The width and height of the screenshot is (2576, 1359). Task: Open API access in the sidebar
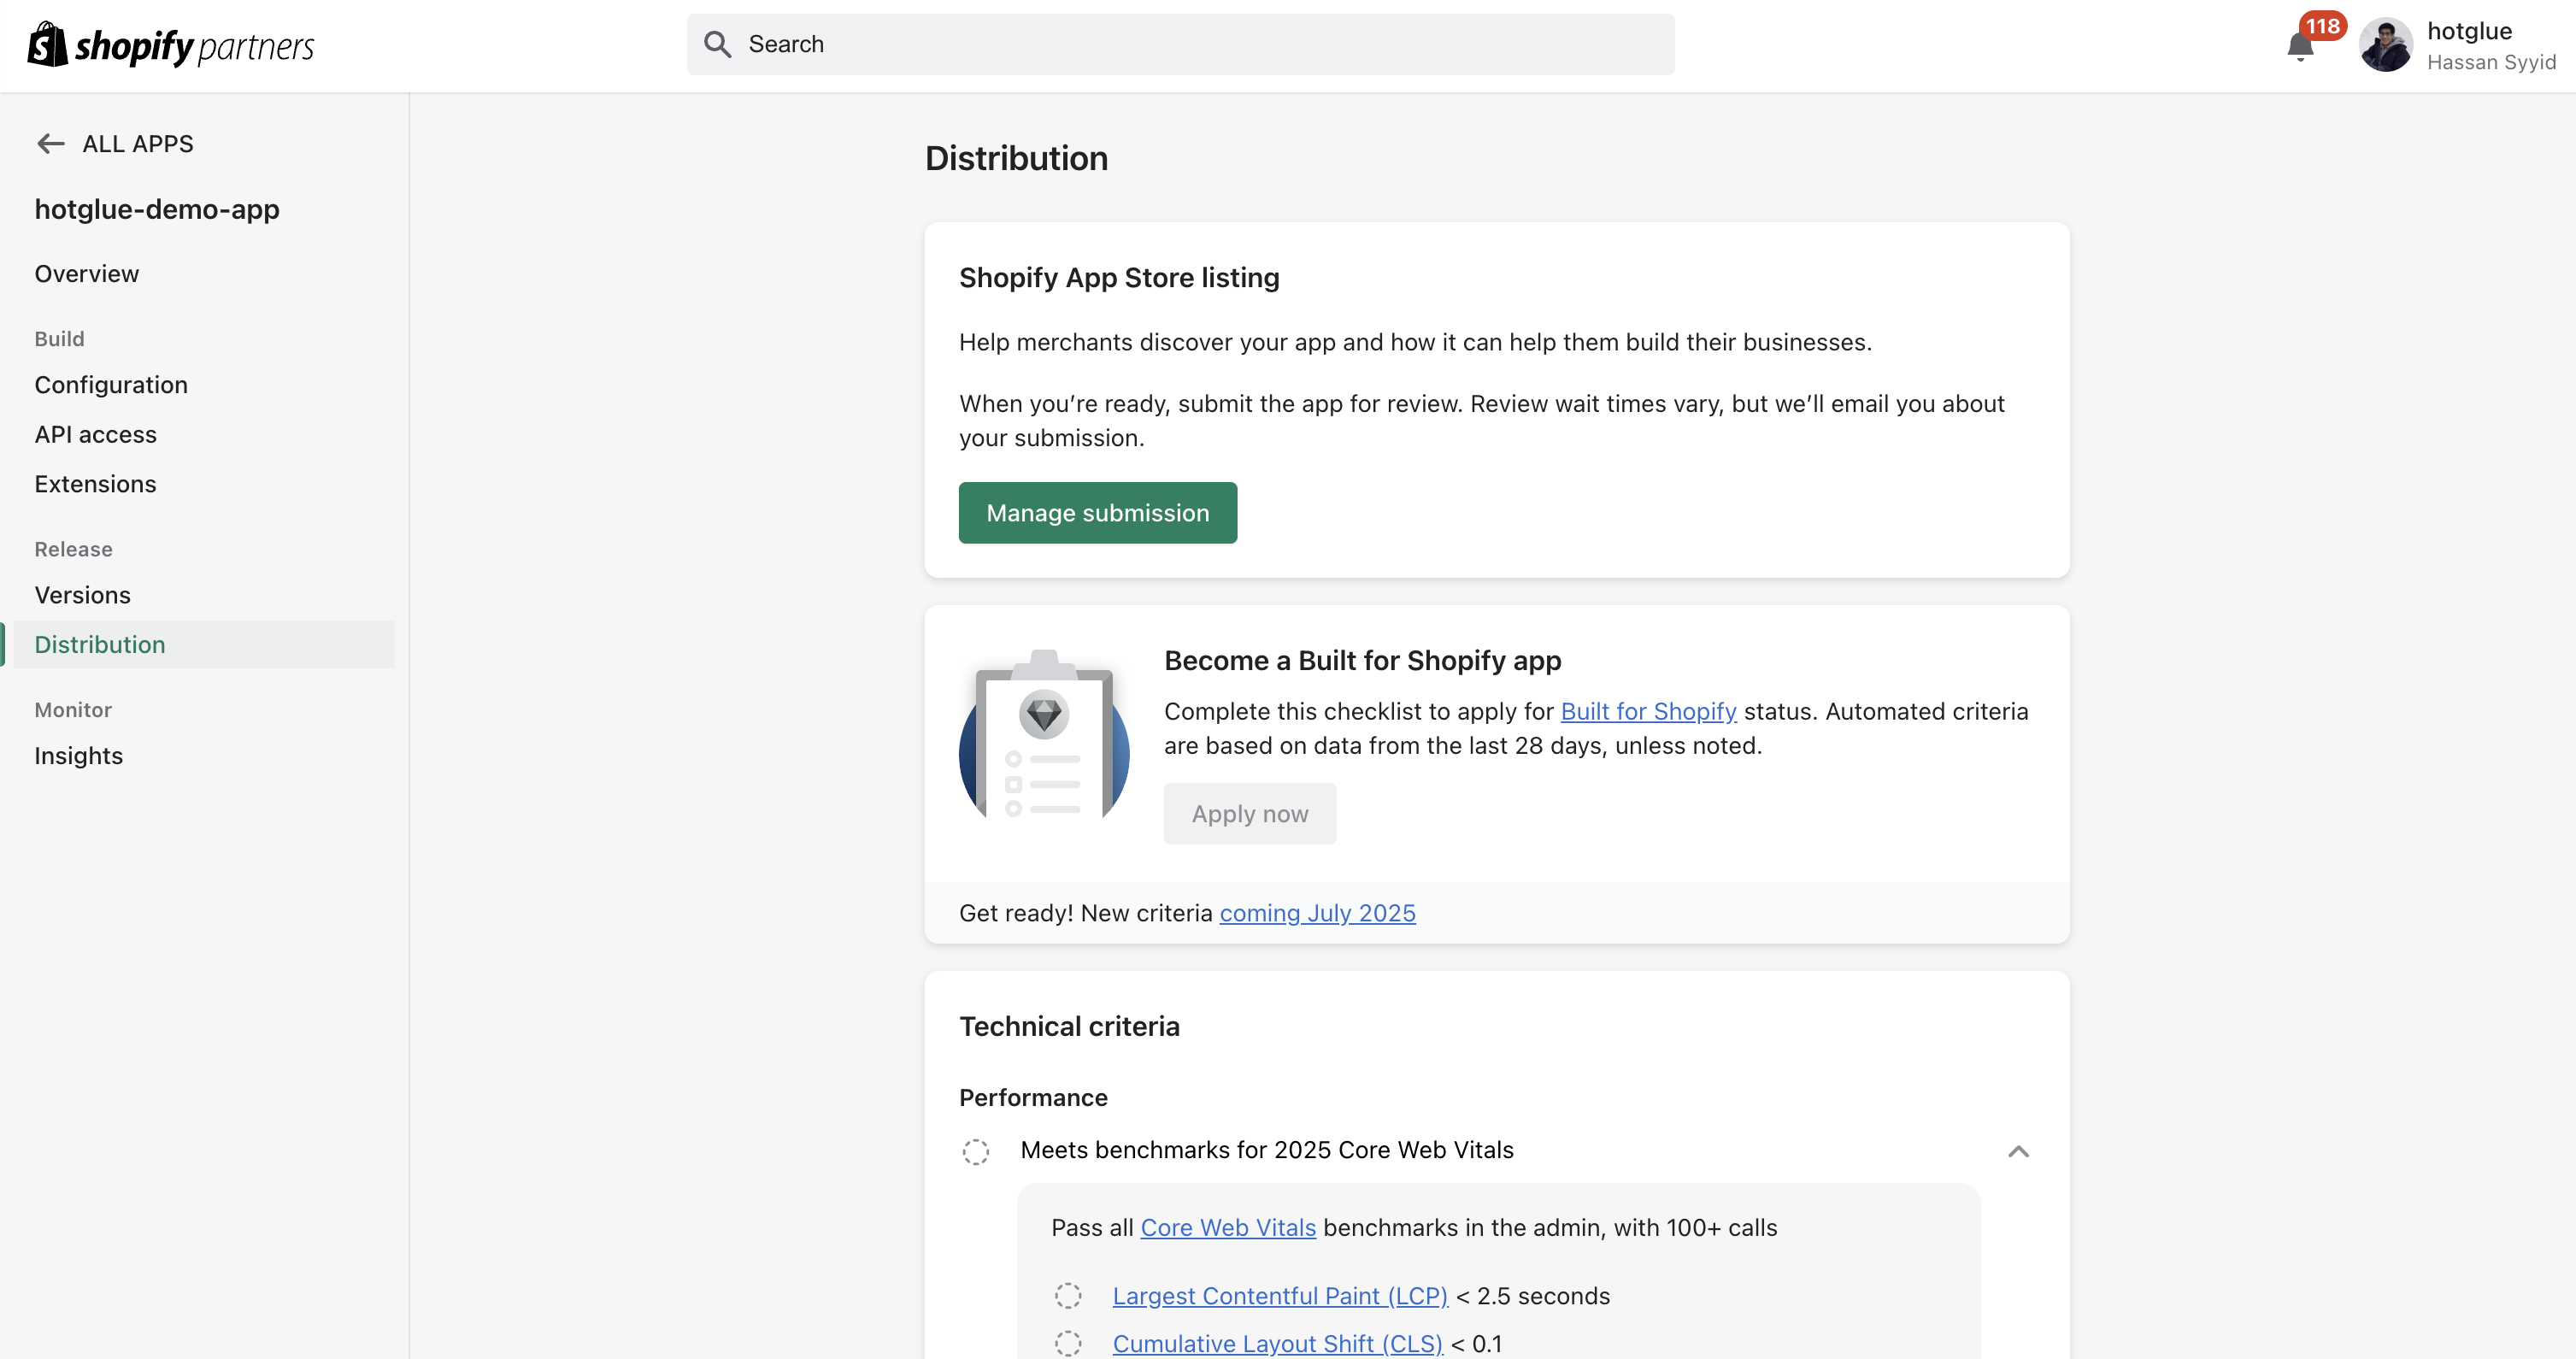coord(96,435)
